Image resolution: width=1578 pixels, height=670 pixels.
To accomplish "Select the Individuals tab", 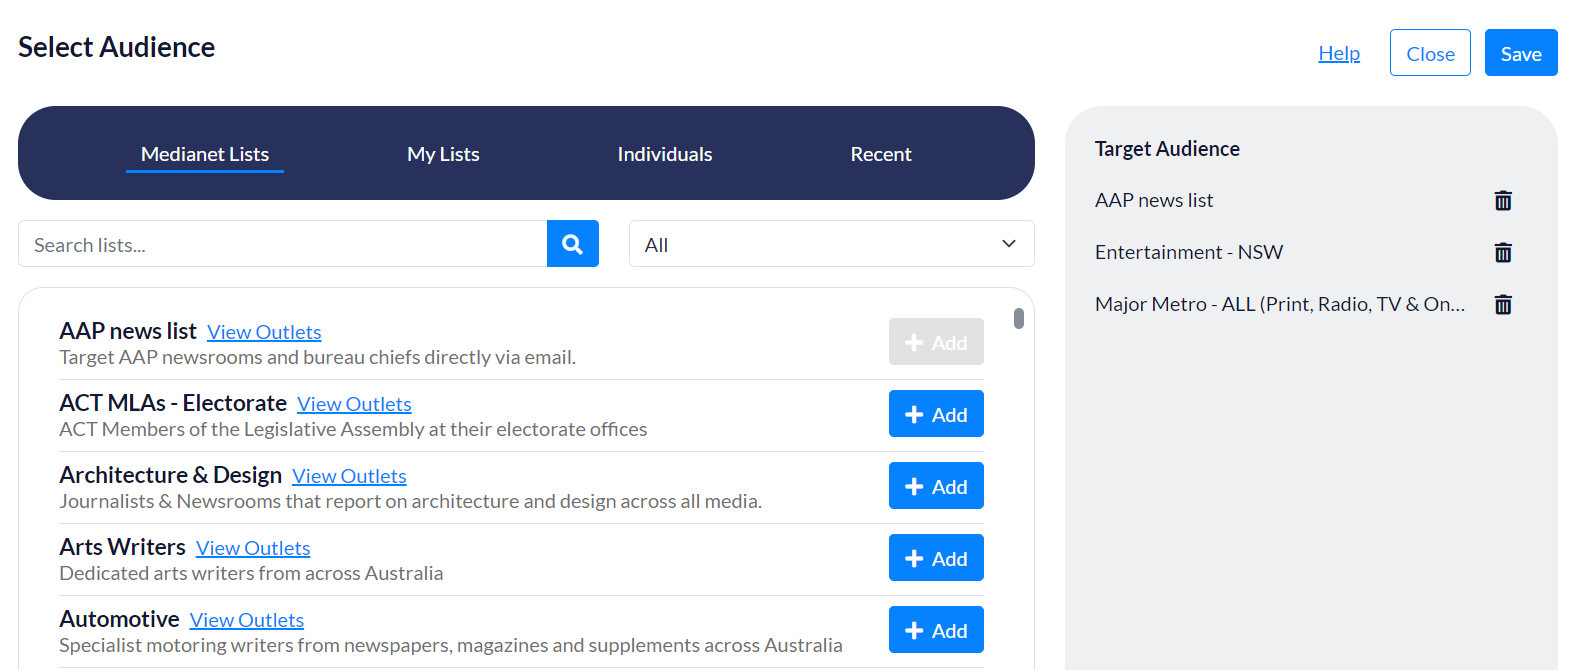I will tap(665, 154).
